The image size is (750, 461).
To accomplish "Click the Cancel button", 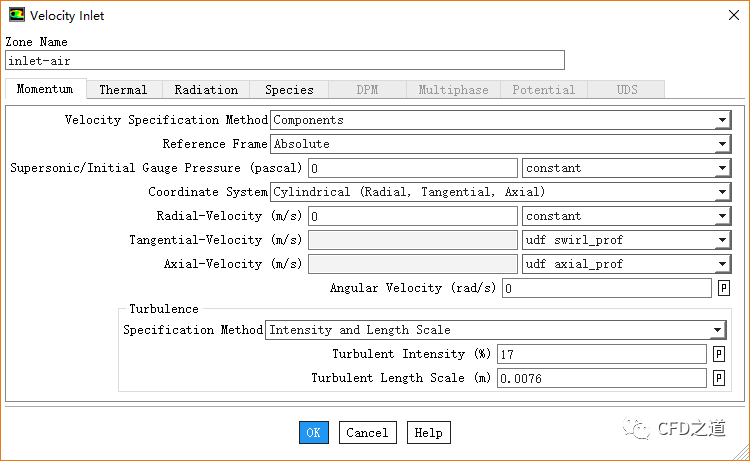I will 367,433.
